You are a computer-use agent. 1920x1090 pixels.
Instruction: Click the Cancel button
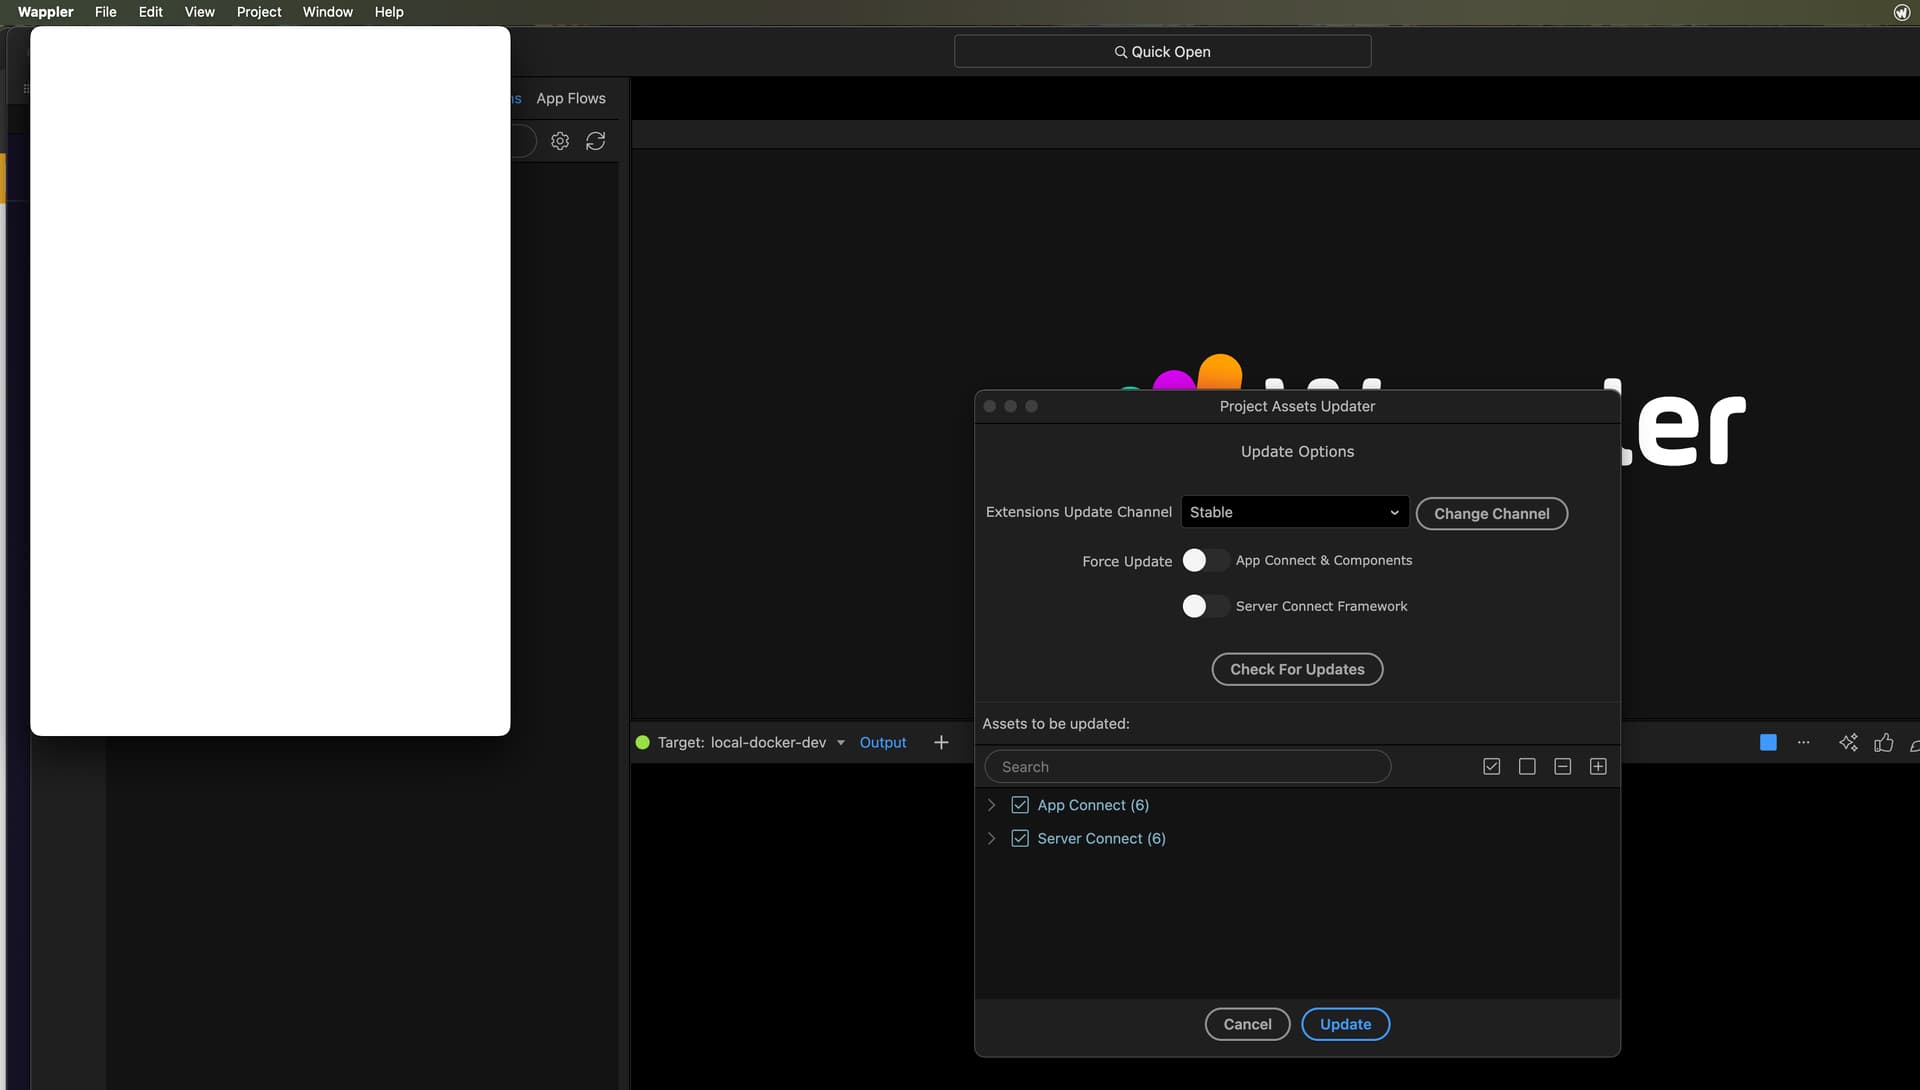(1247, 1024)
